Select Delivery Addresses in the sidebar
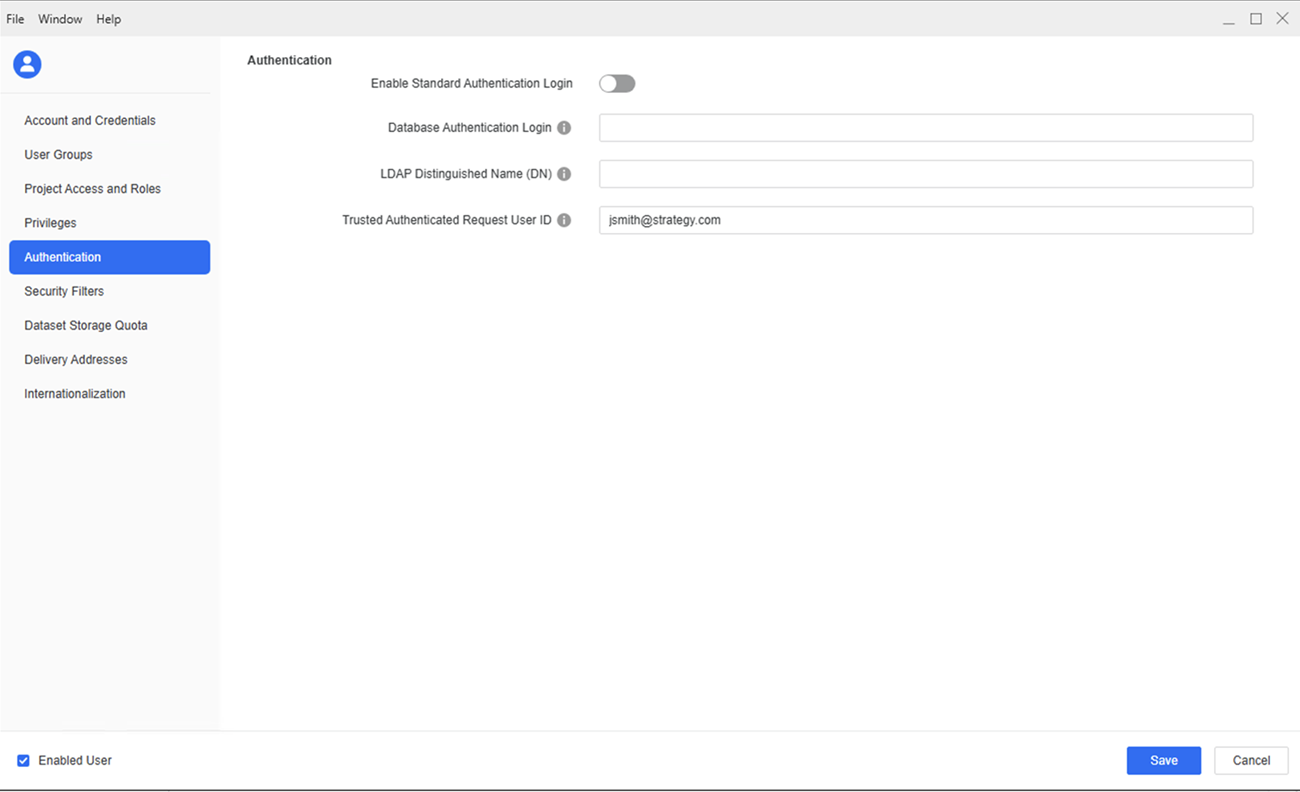 click(76, 360)
